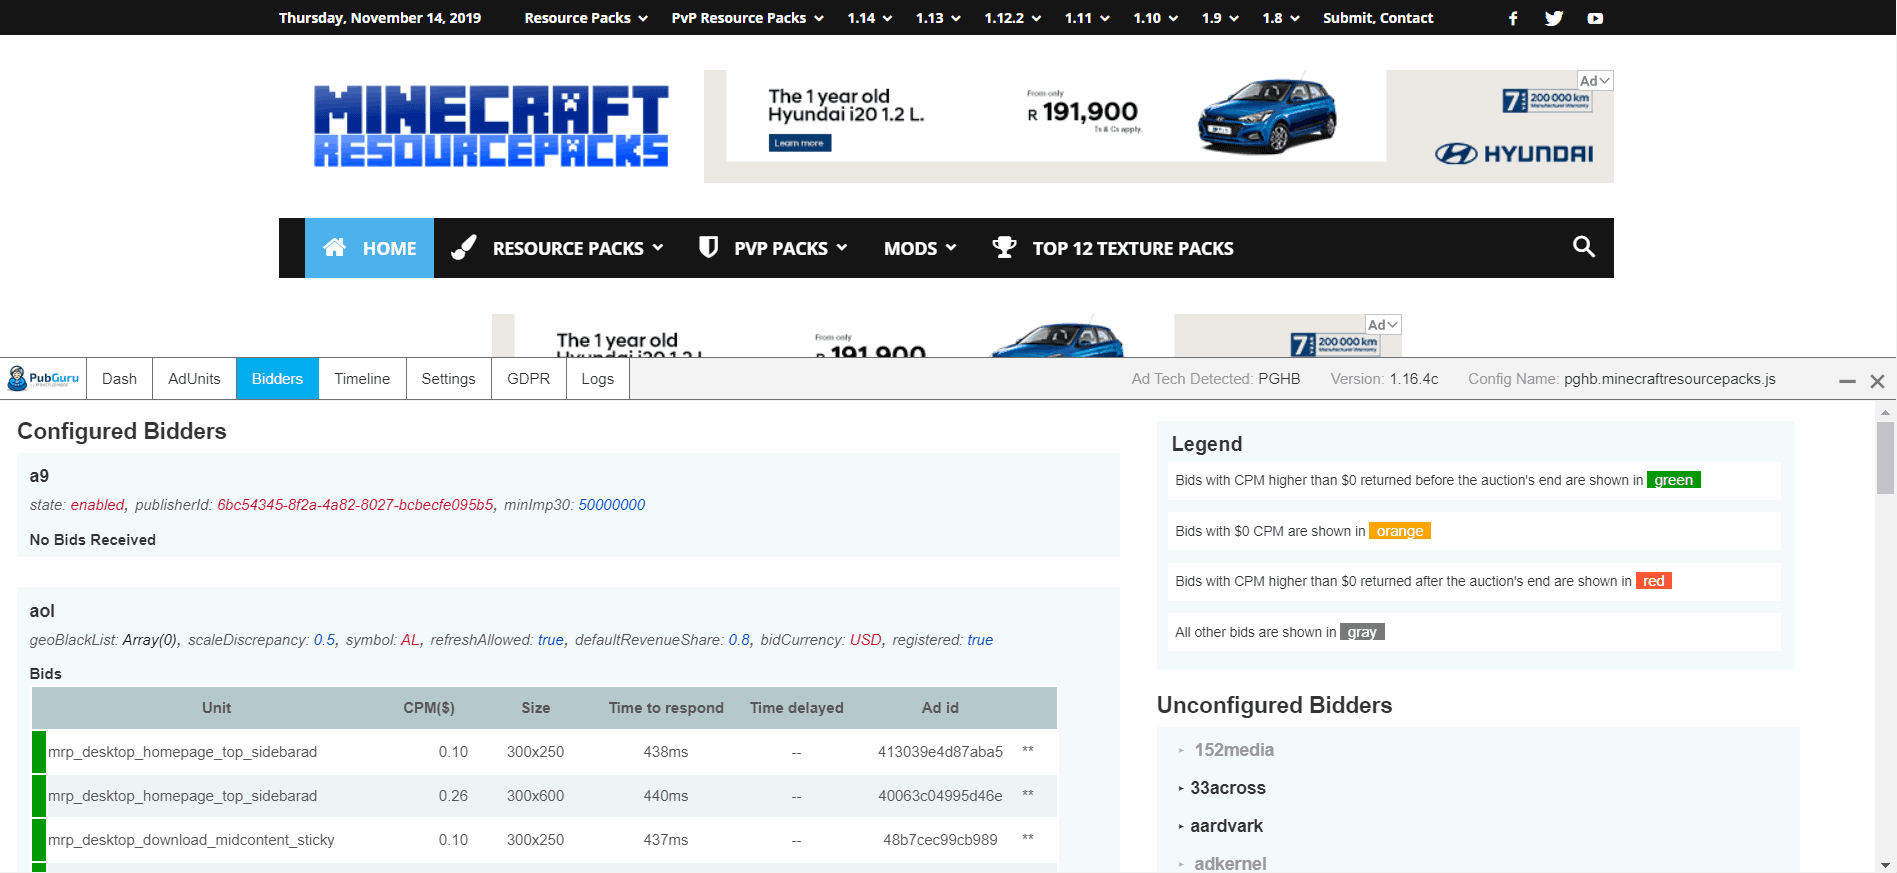Viewport: 1897px width, 873px height.
Task: Click the Time to respond column header
Action: pos(666,708)
